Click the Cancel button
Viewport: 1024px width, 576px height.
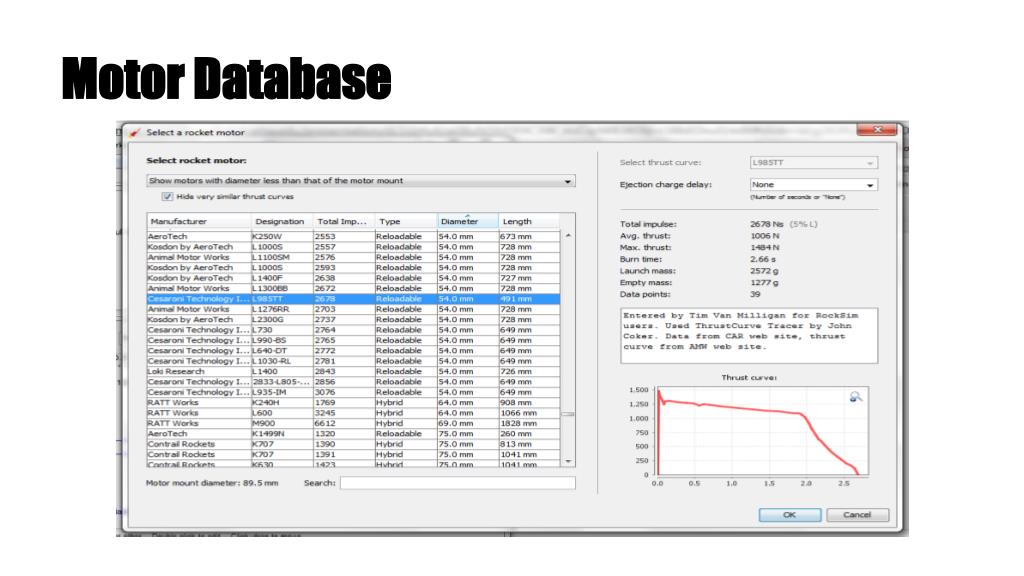point(857,515)
